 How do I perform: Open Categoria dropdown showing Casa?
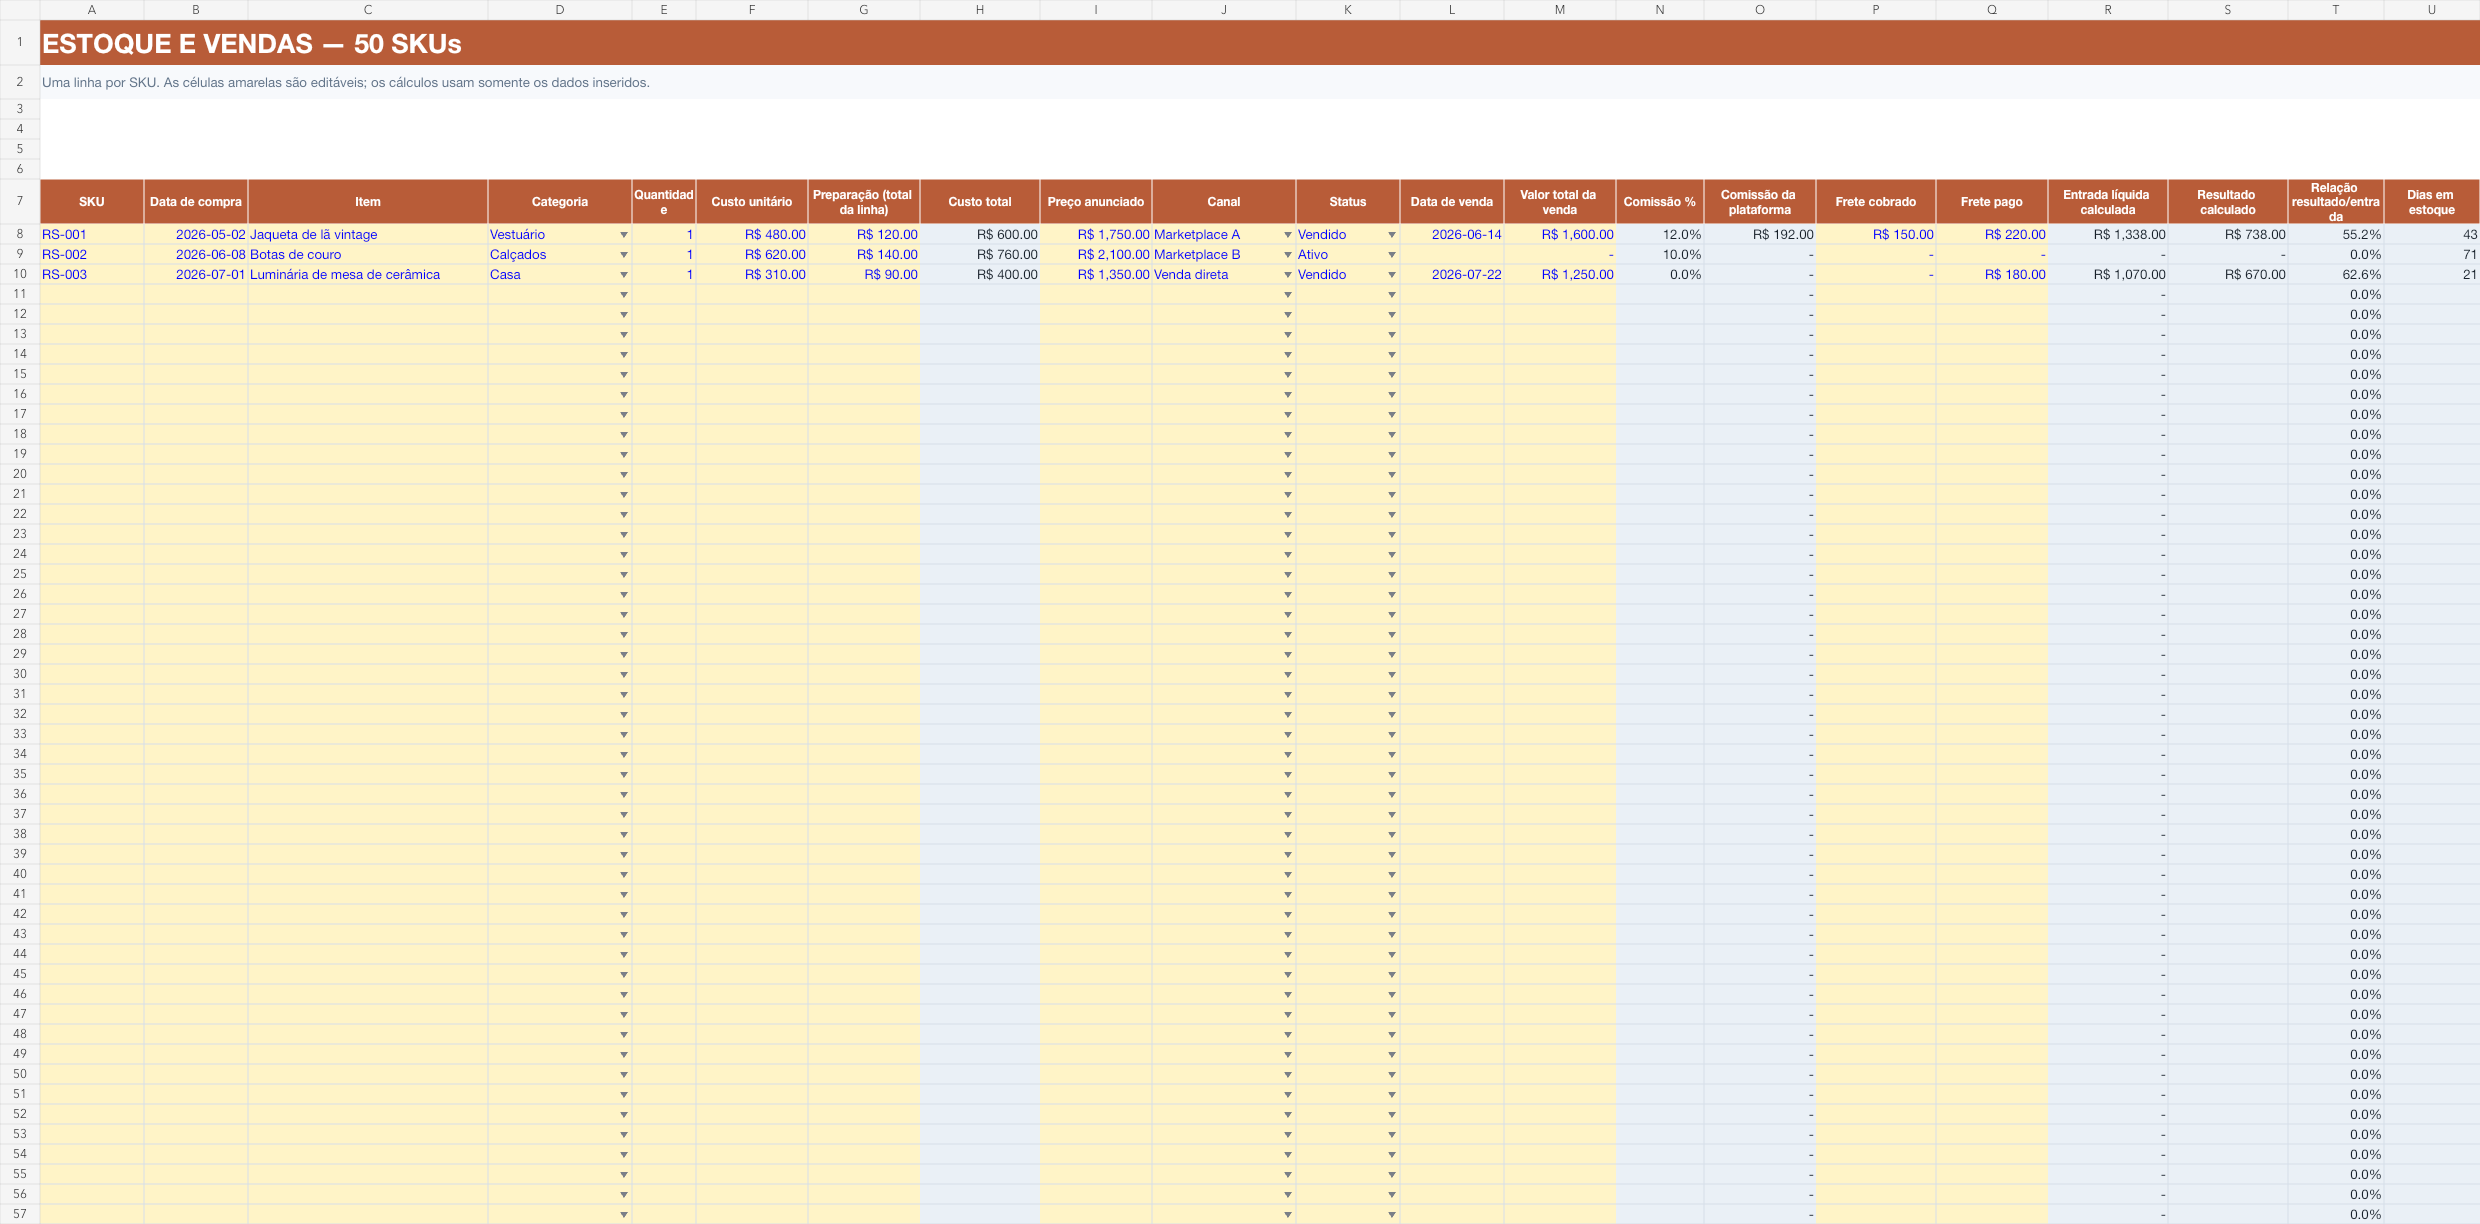tap(624, 275)
